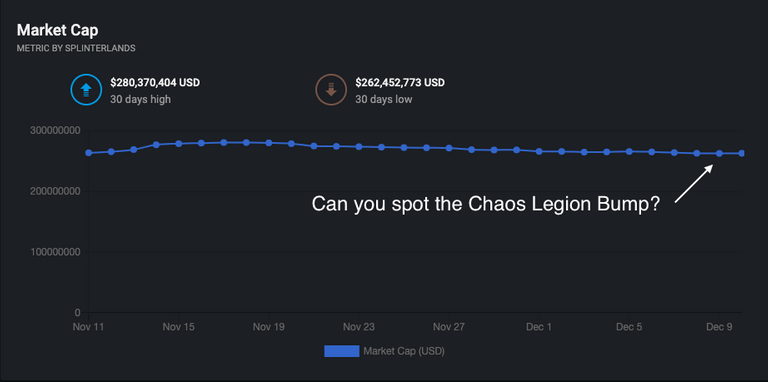
Task: Click the Chaos Legion Bump annotation text
Action: click(485, 204)
